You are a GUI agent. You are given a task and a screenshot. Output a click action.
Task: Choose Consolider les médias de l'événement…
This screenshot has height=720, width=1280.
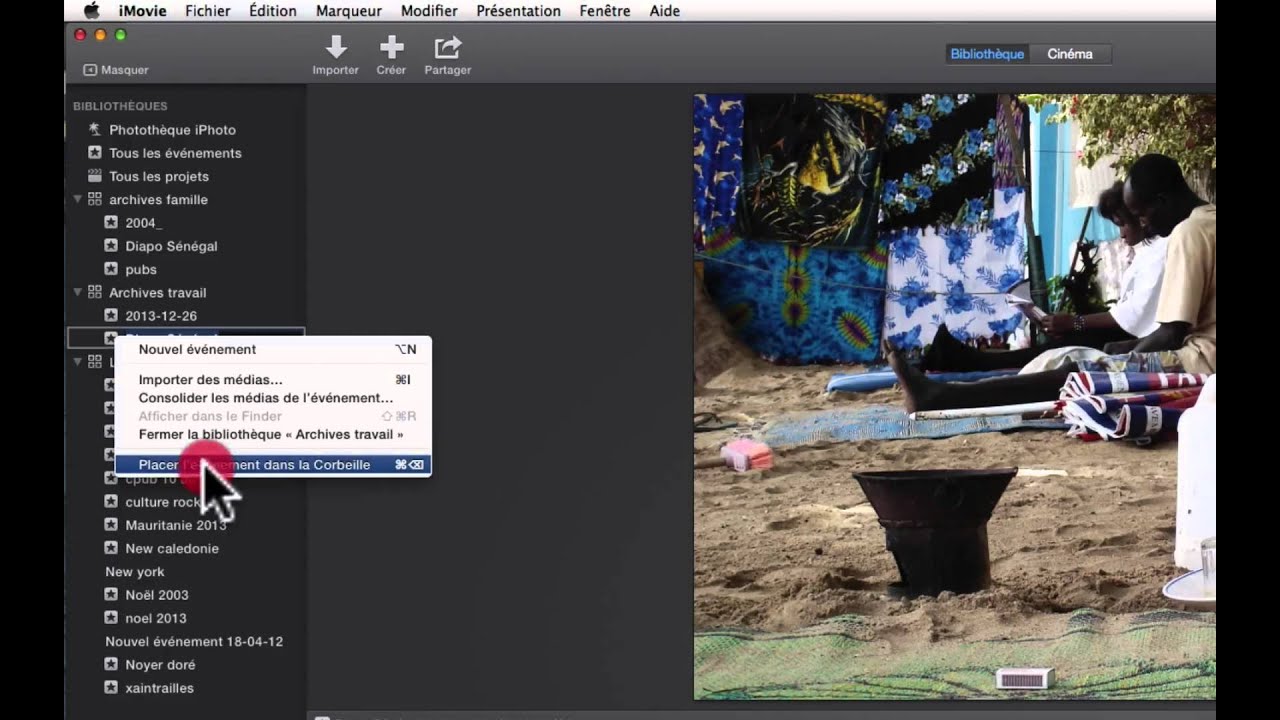(x=273, y=398)
